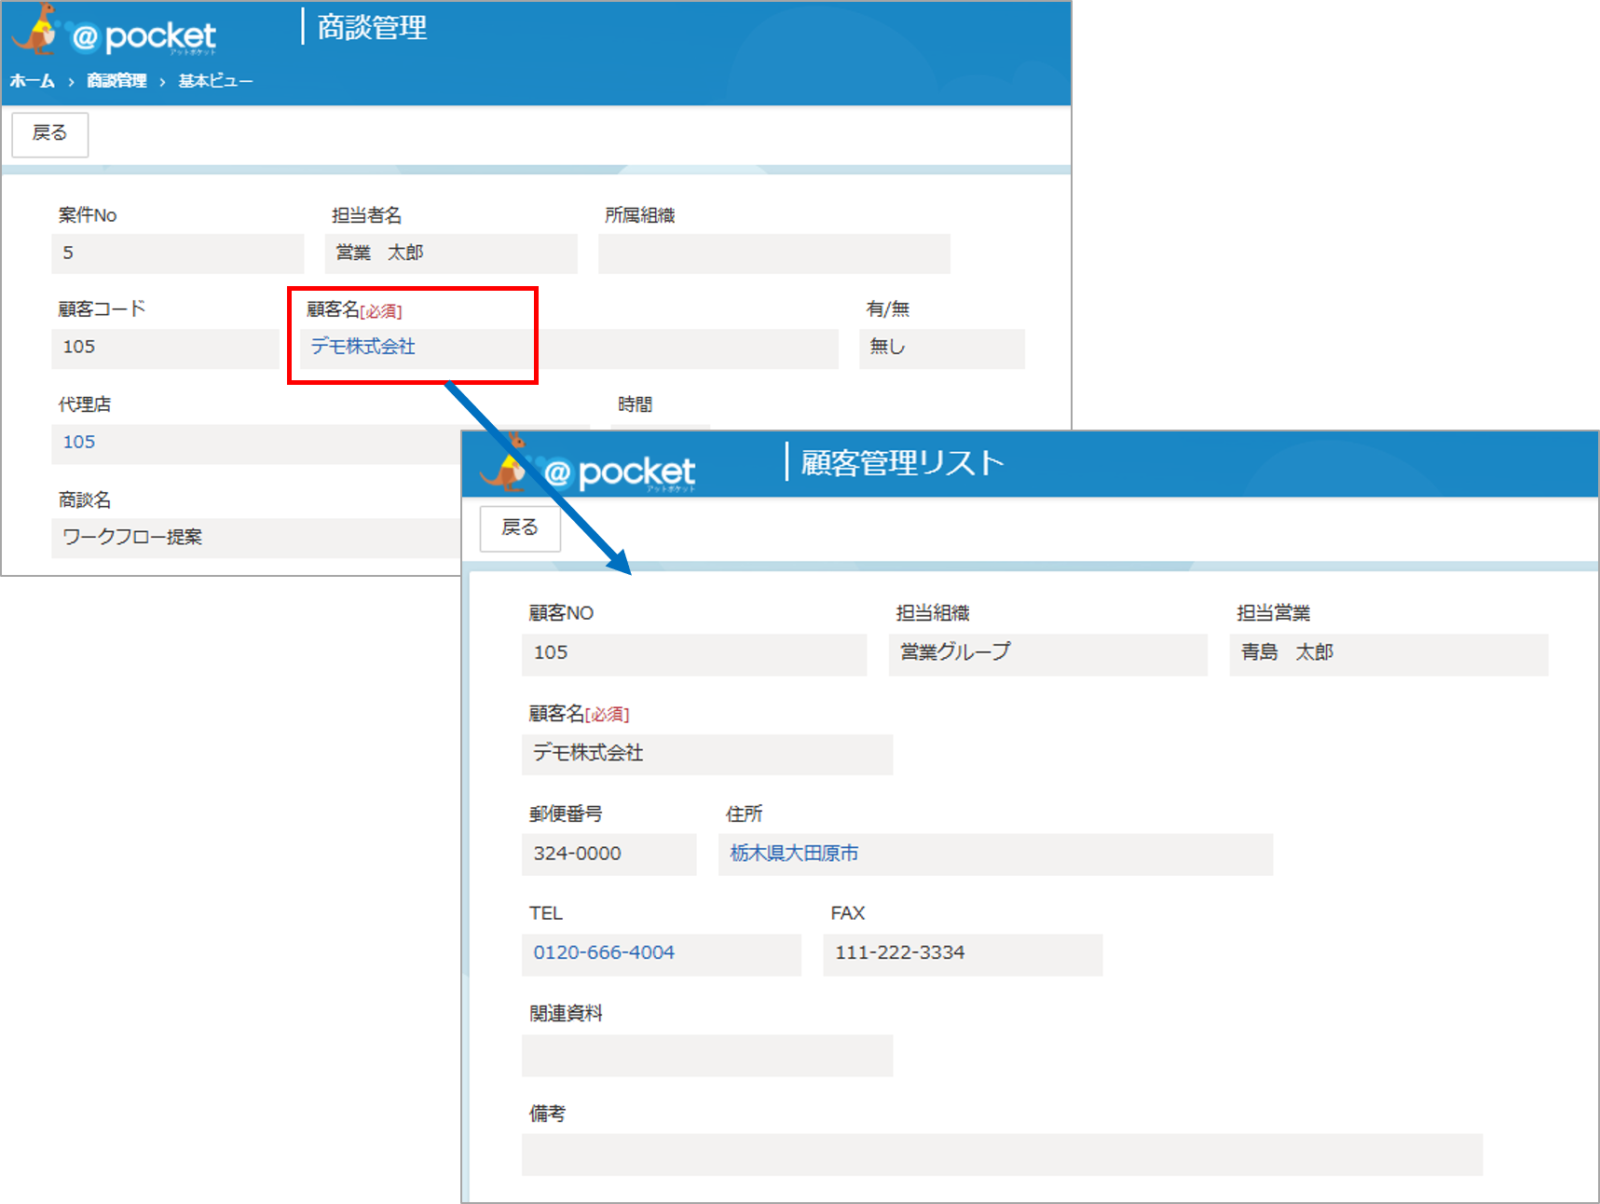This screenshot has width=1600, height=1204.
Task: Click the 有/無 field showing 無し
Action: click(x=942, y=348)
